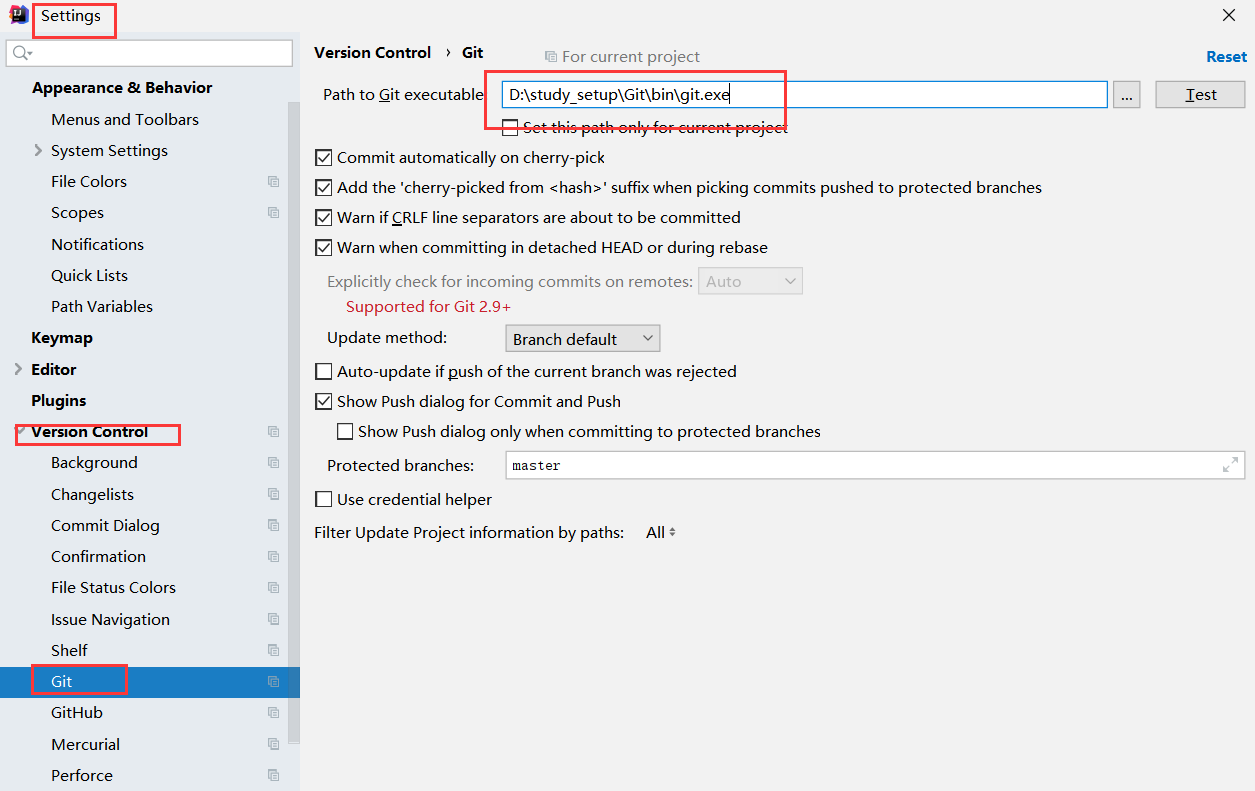Click project-level icon beside GitHub
Image resolution: width=1255 pixels, height=791 pixels.
pos(273,713)
